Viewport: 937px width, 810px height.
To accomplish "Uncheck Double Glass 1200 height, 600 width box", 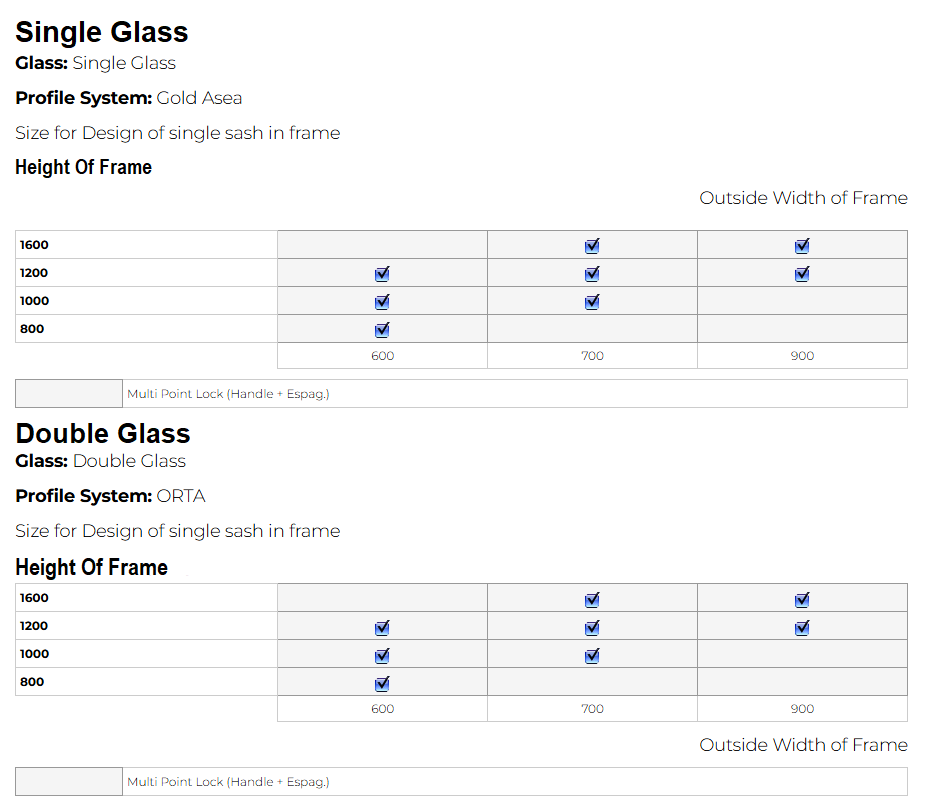I will [382, 628].
